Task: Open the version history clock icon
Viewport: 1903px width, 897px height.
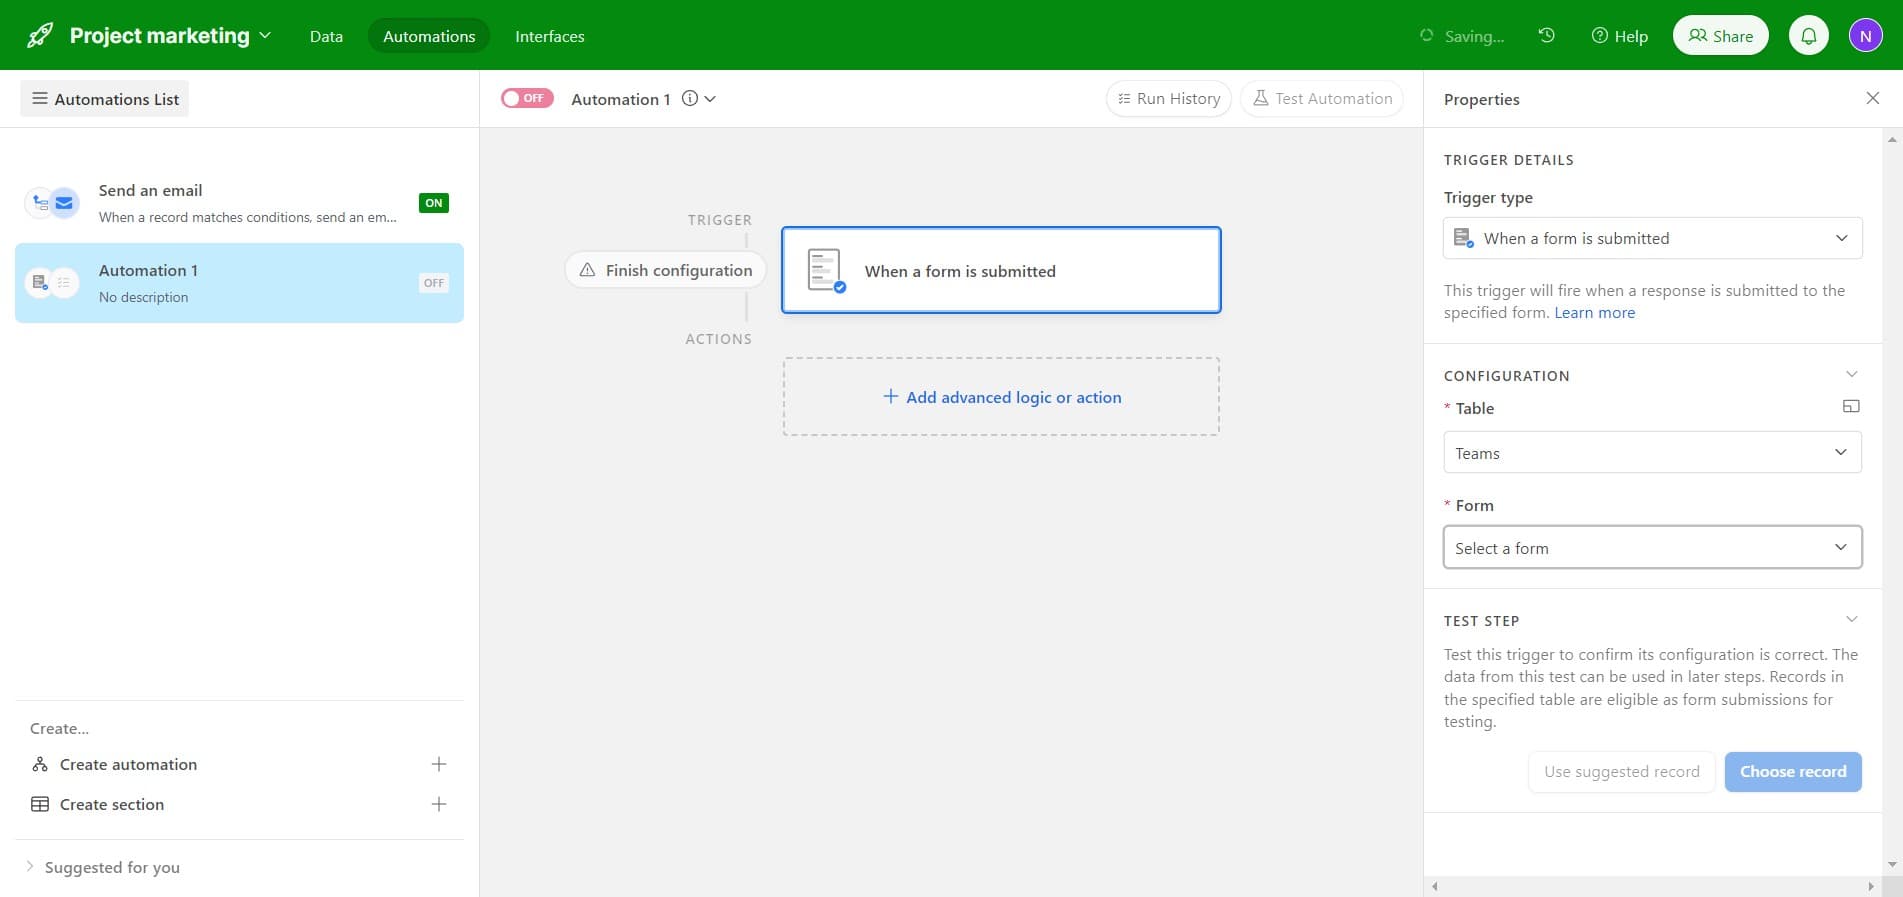Action: (x=1546, y=36)
